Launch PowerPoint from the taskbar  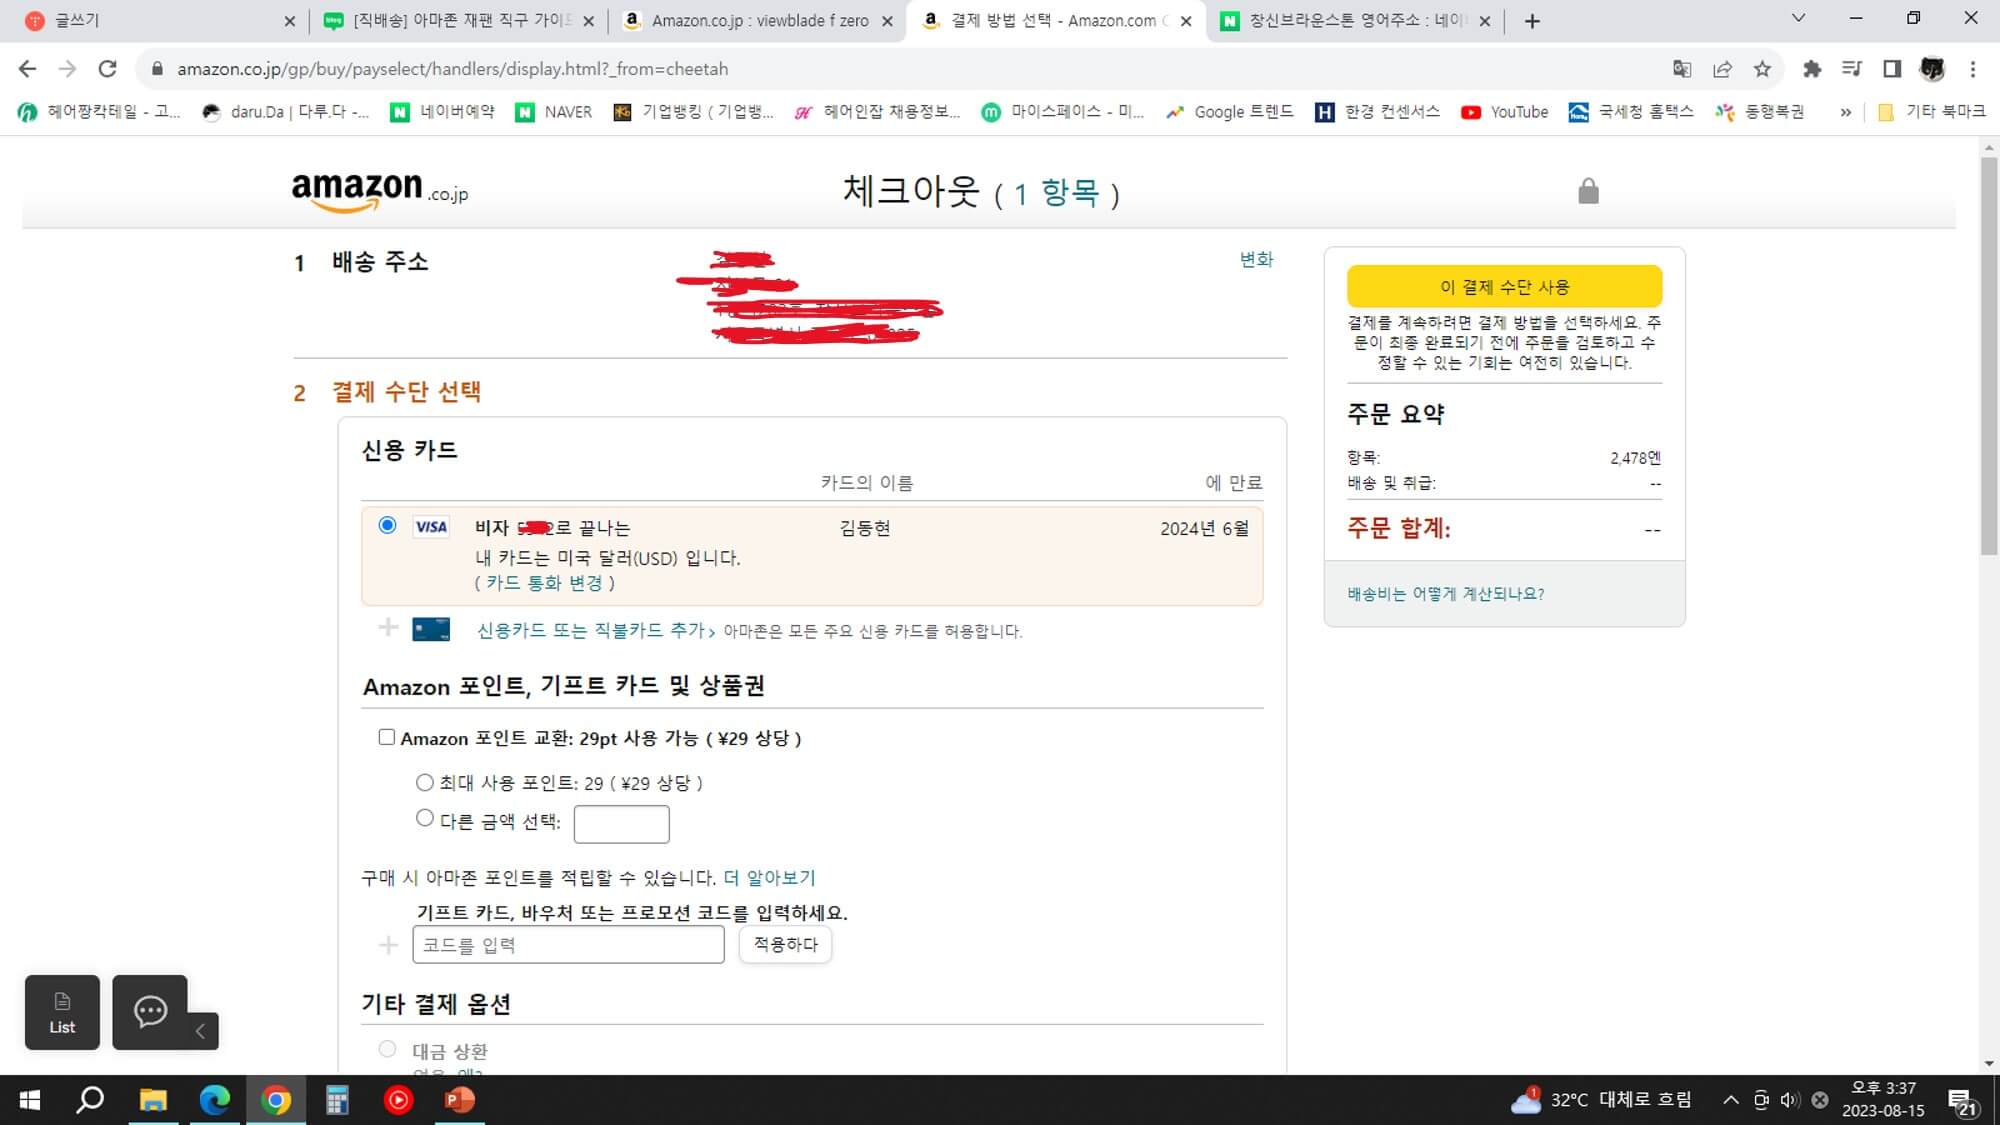(x=459, y=1100)
